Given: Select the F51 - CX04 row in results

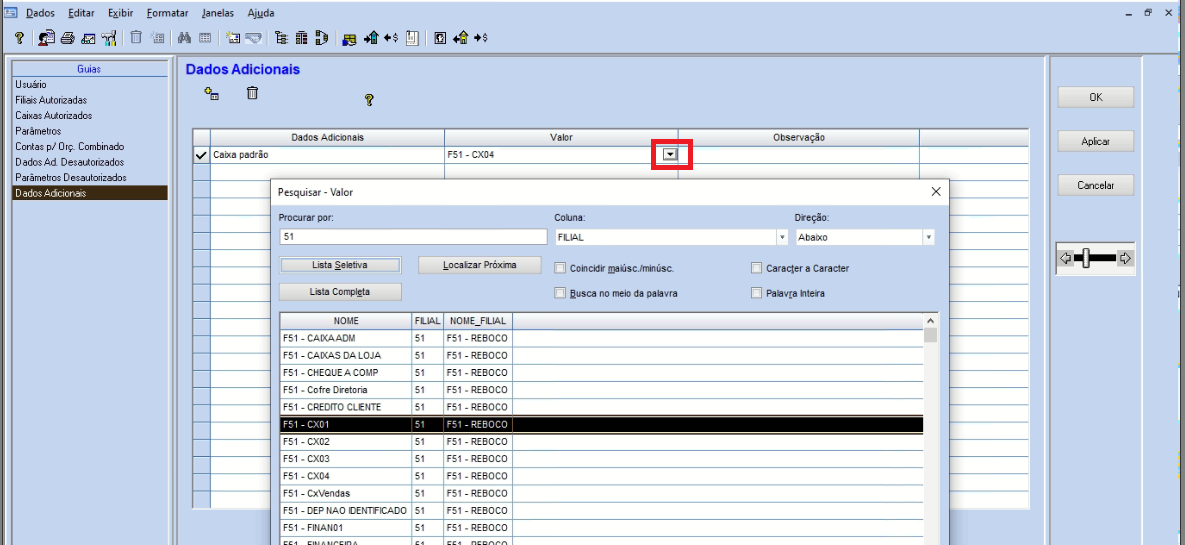Looking at the screenshot, I should pos(601,476).
